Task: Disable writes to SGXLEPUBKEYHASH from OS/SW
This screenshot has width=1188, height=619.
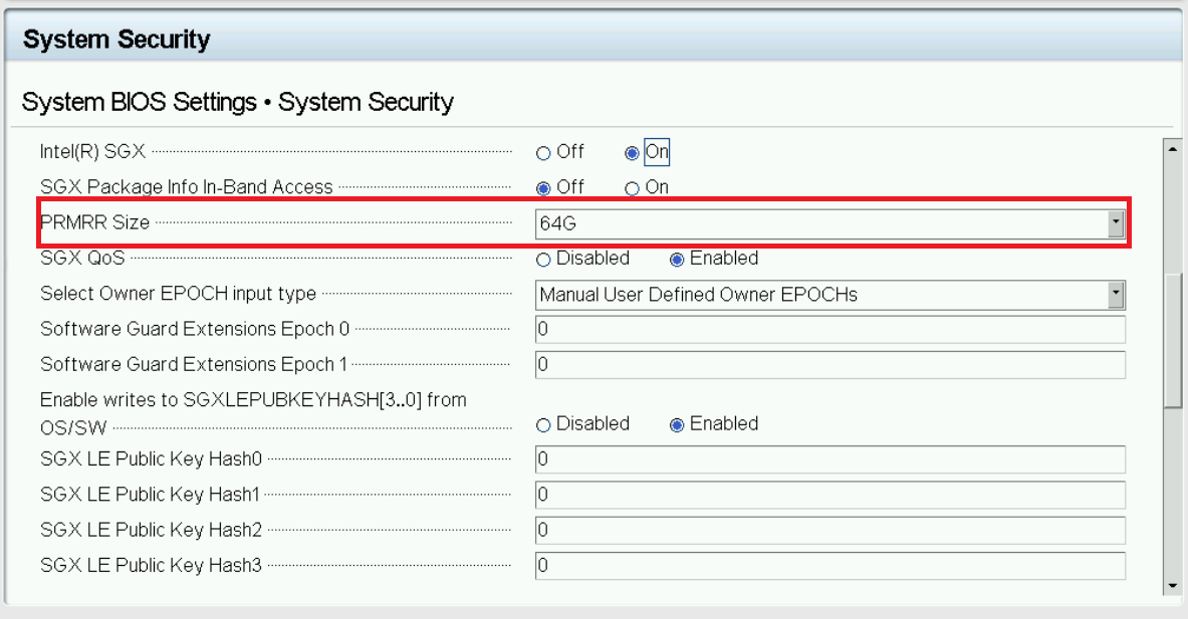Action: click(x=544, y=423)
